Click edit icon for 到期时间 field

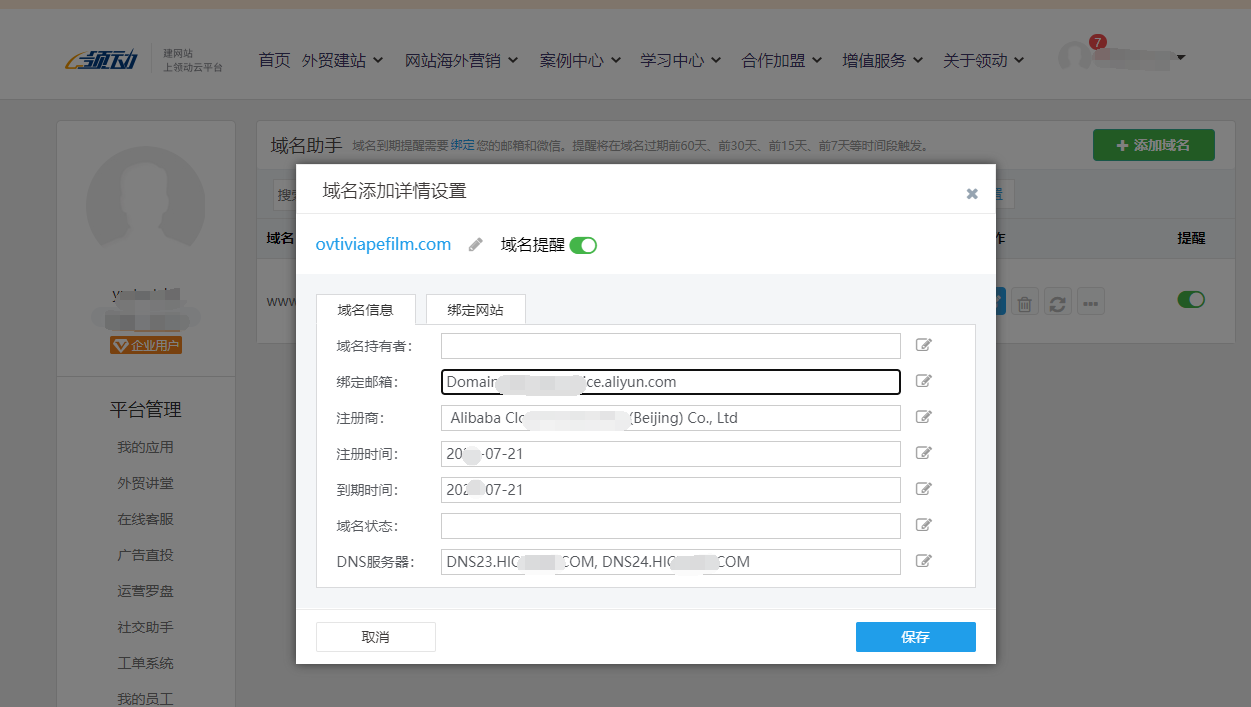click(924, 489)
